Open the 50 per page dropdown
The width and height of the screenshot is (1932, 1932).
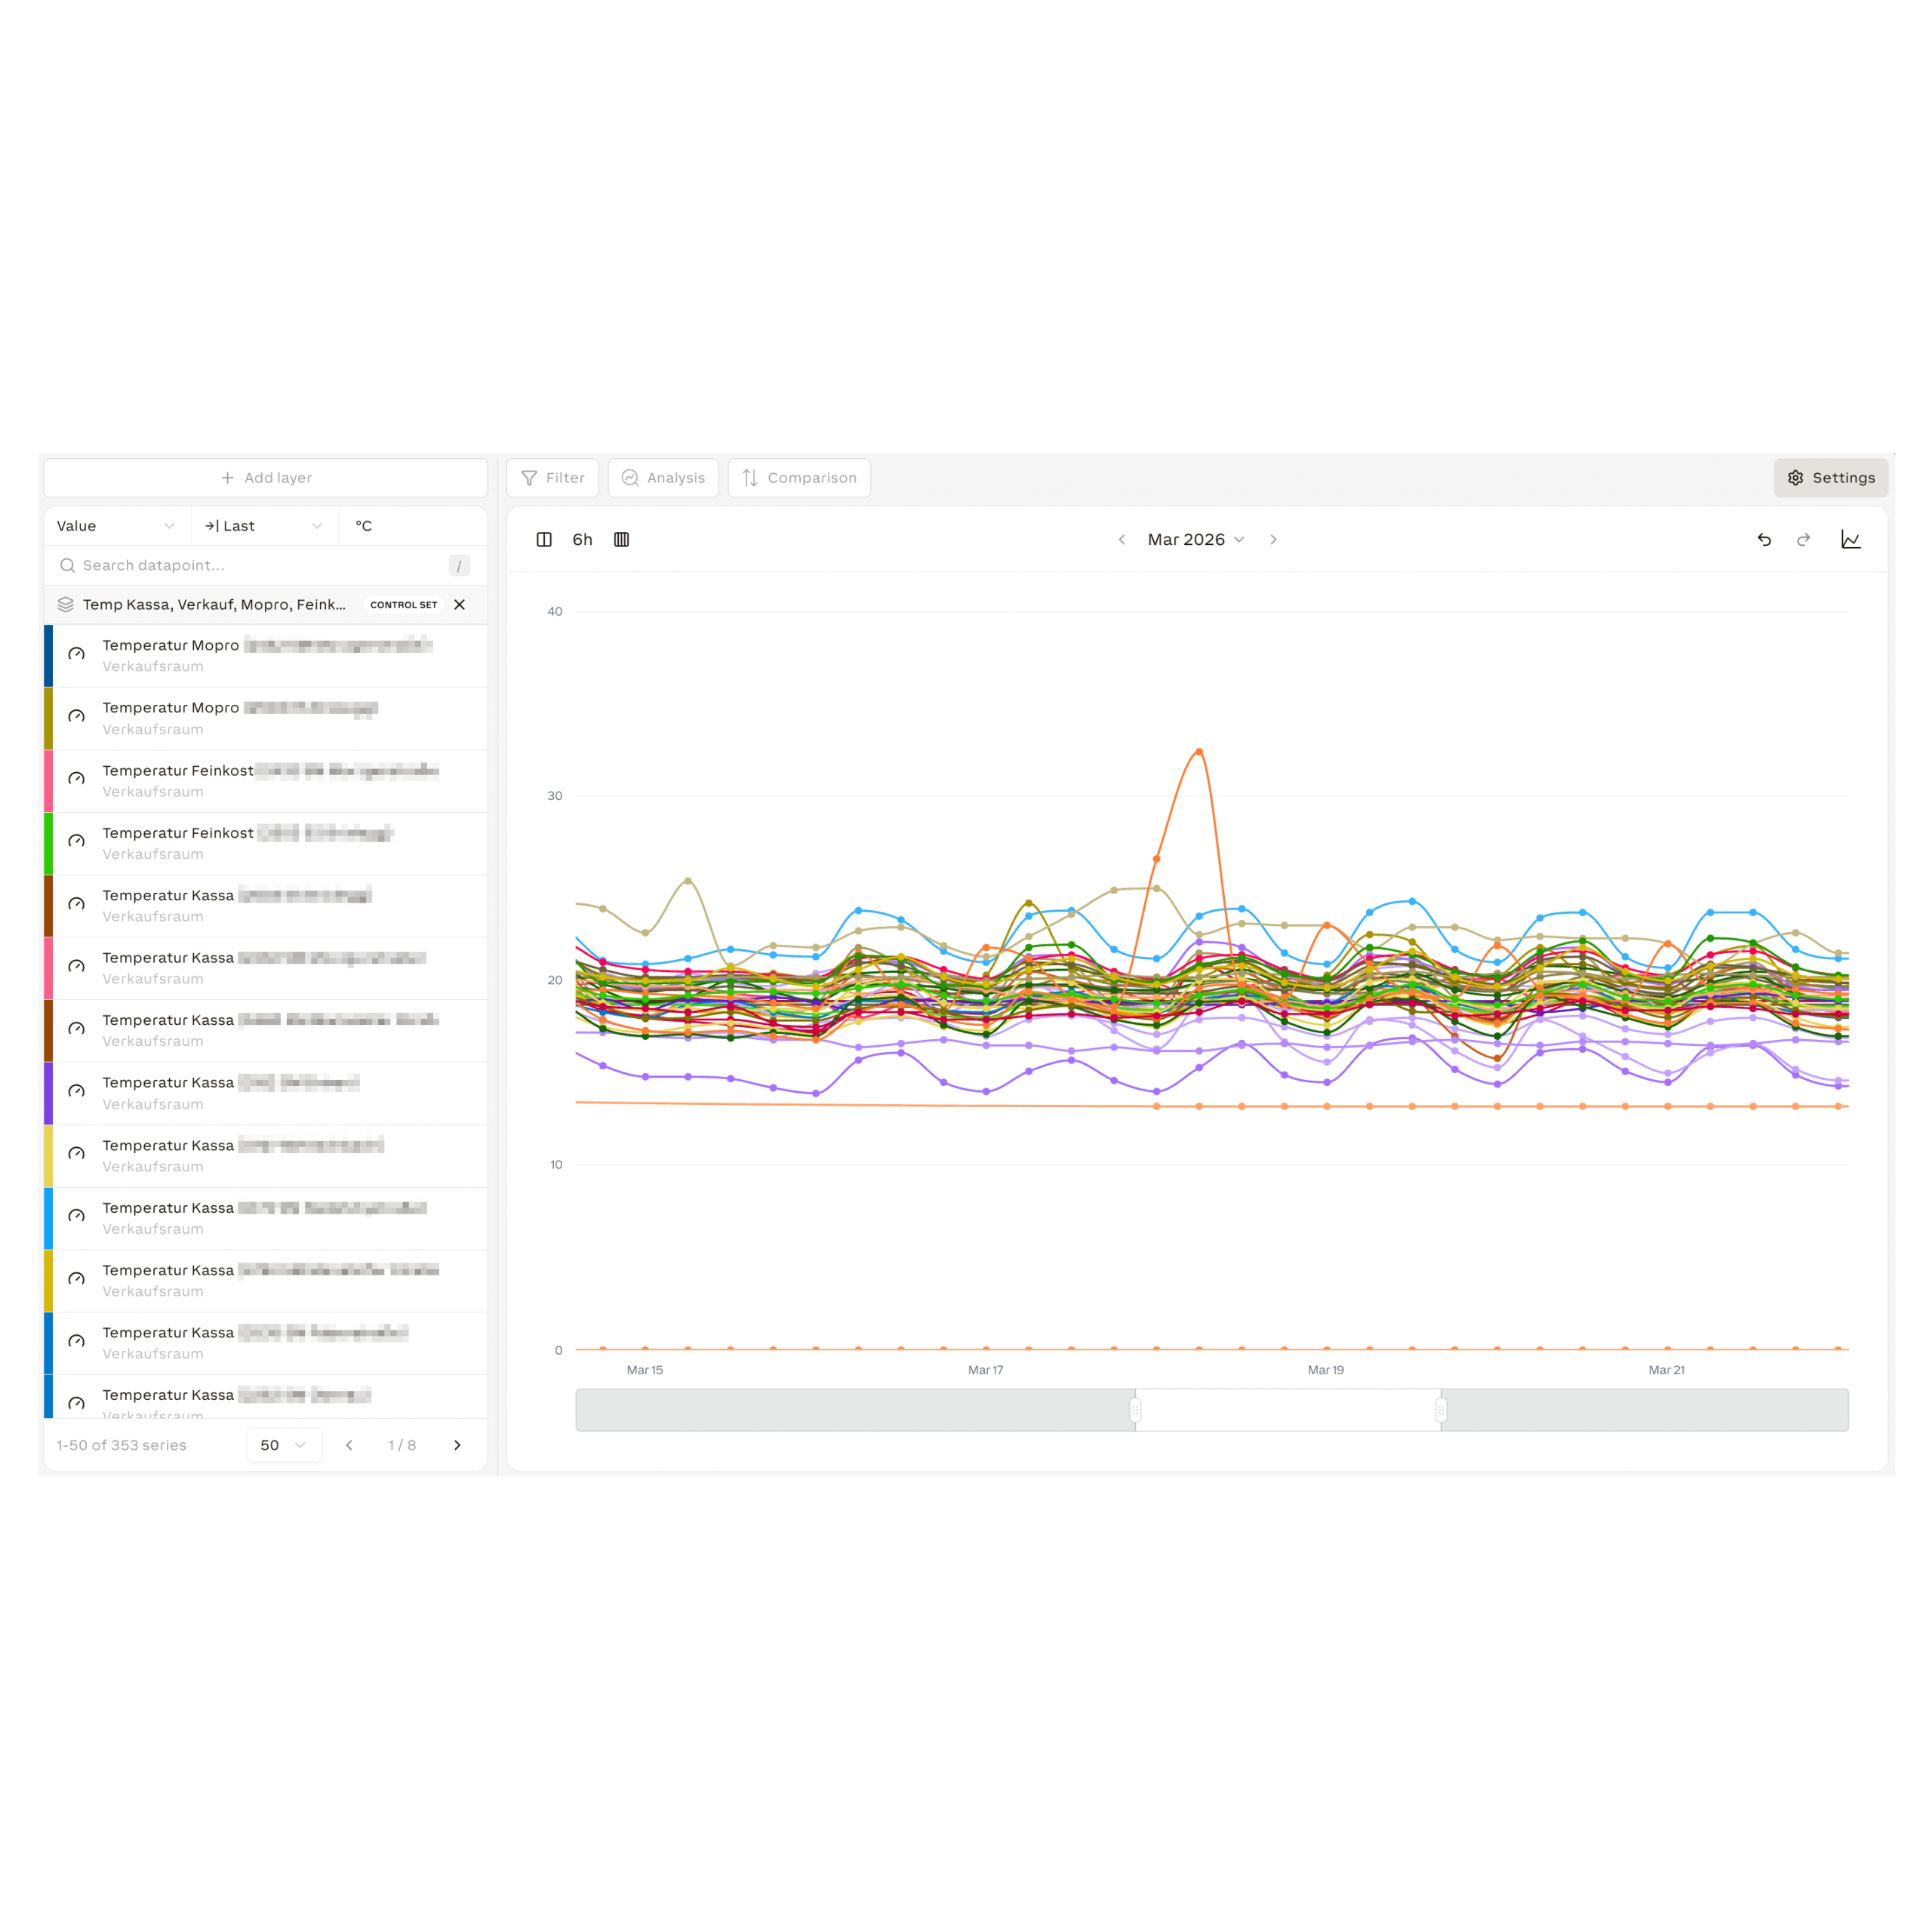pyautogui.click(x=283, y=1445)
